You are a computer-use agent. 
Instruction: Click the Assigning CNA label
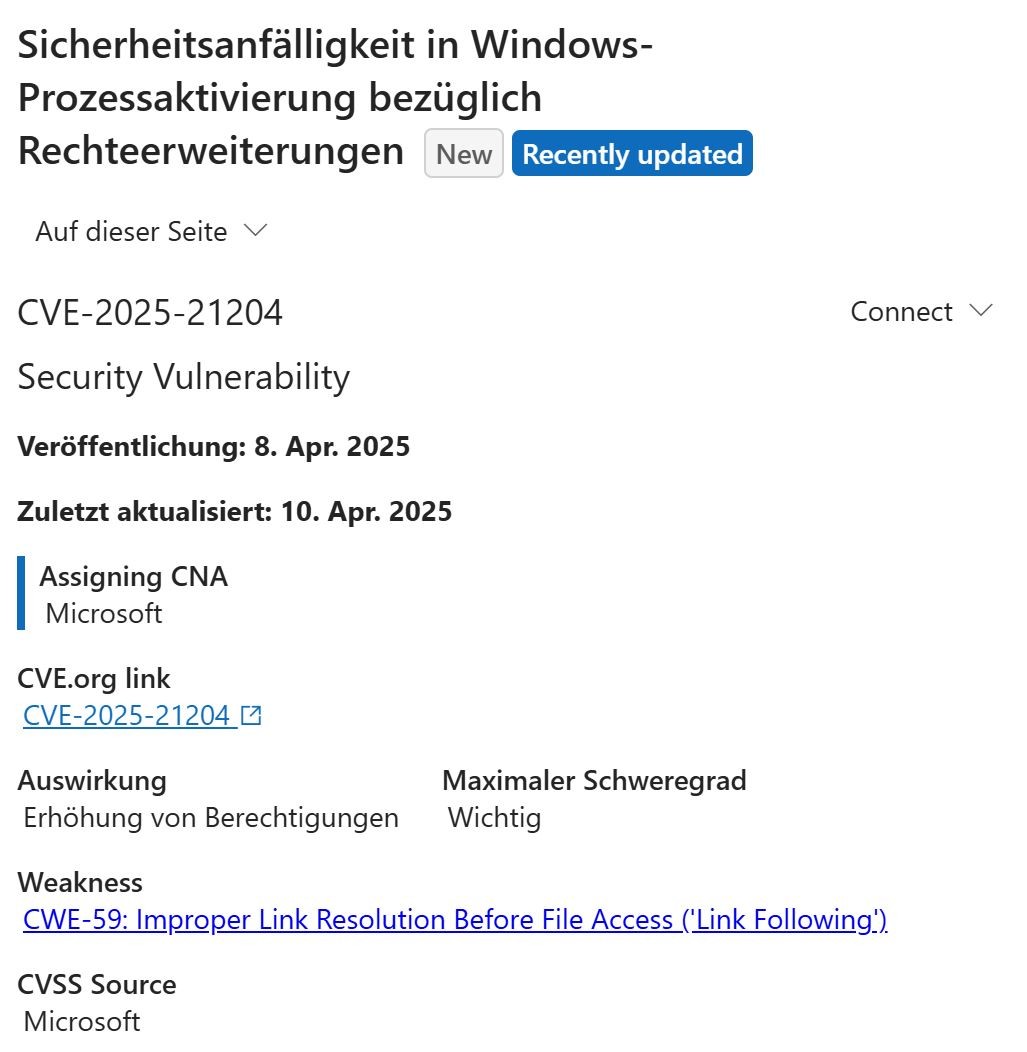pyautogui.click(x=133, y=576)
